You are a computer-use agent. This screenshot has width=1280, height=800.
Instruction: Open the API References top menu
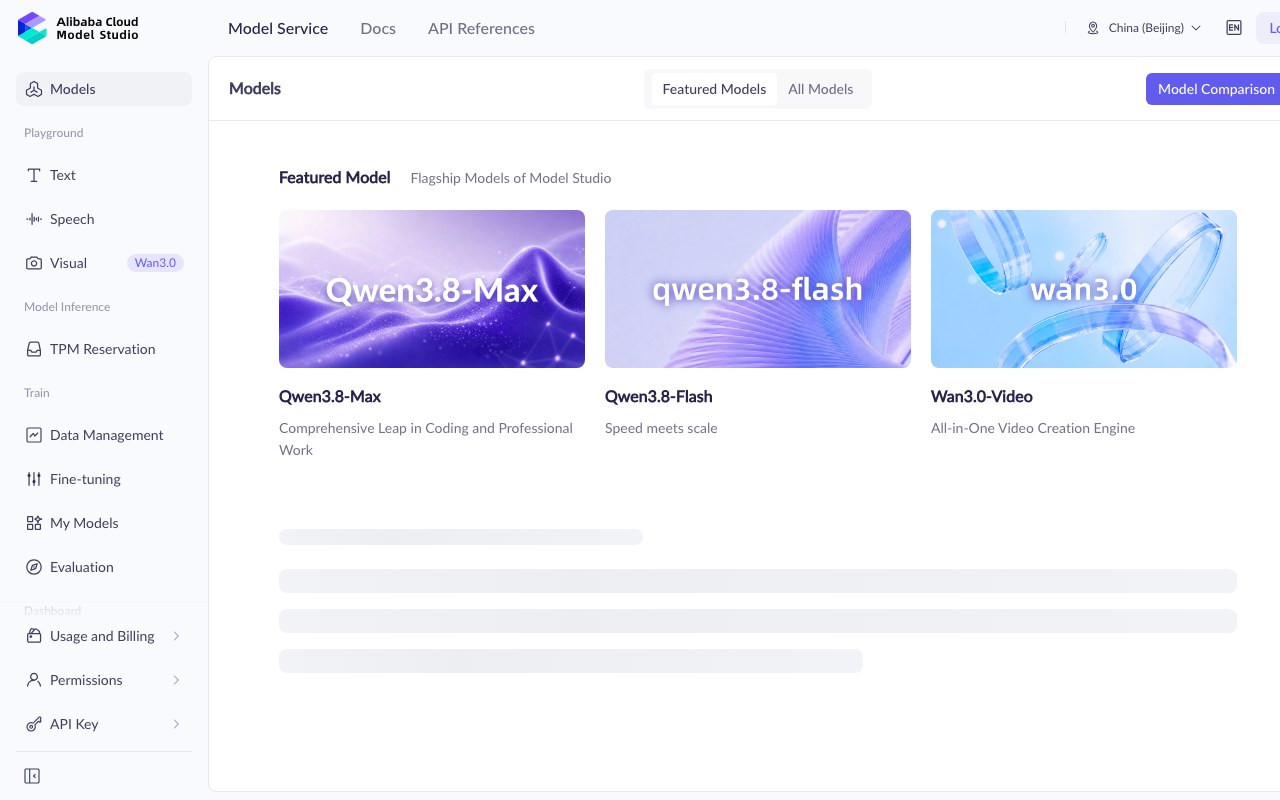tap(481, 28)
